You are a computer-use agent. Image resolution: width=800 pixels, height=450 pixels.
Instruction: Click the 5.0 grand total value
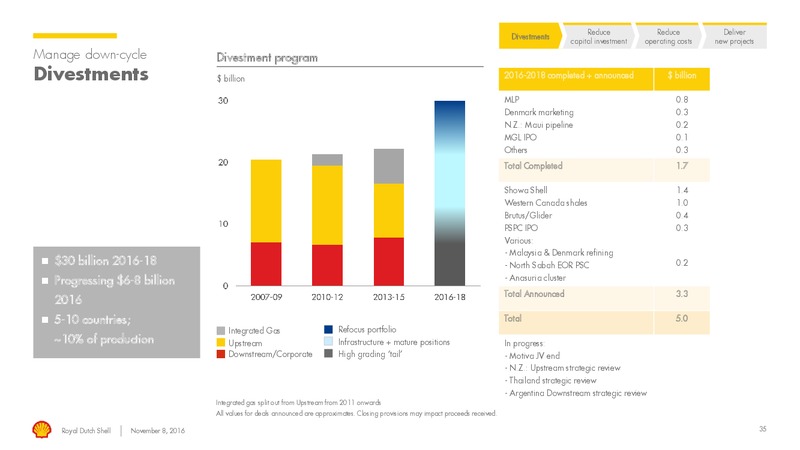pyautogui.click(x=682, y=318)
